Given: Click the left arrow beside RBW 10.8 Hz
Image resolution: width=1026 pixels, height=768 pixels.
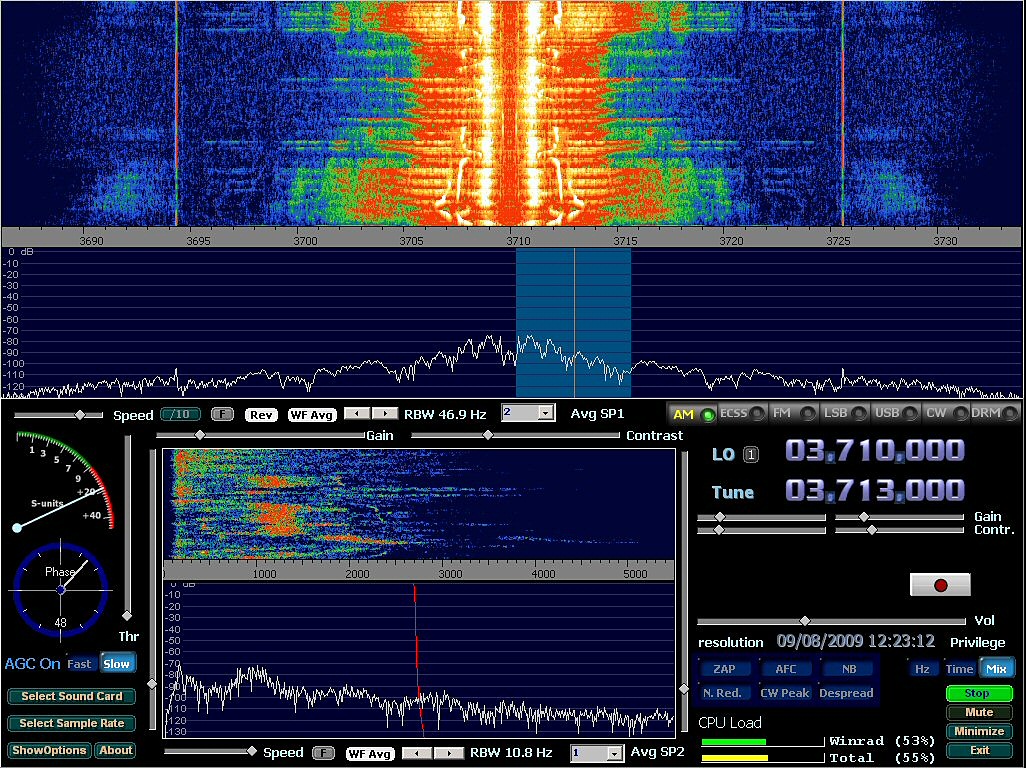Looking at the screenshot, I should 417,753.
